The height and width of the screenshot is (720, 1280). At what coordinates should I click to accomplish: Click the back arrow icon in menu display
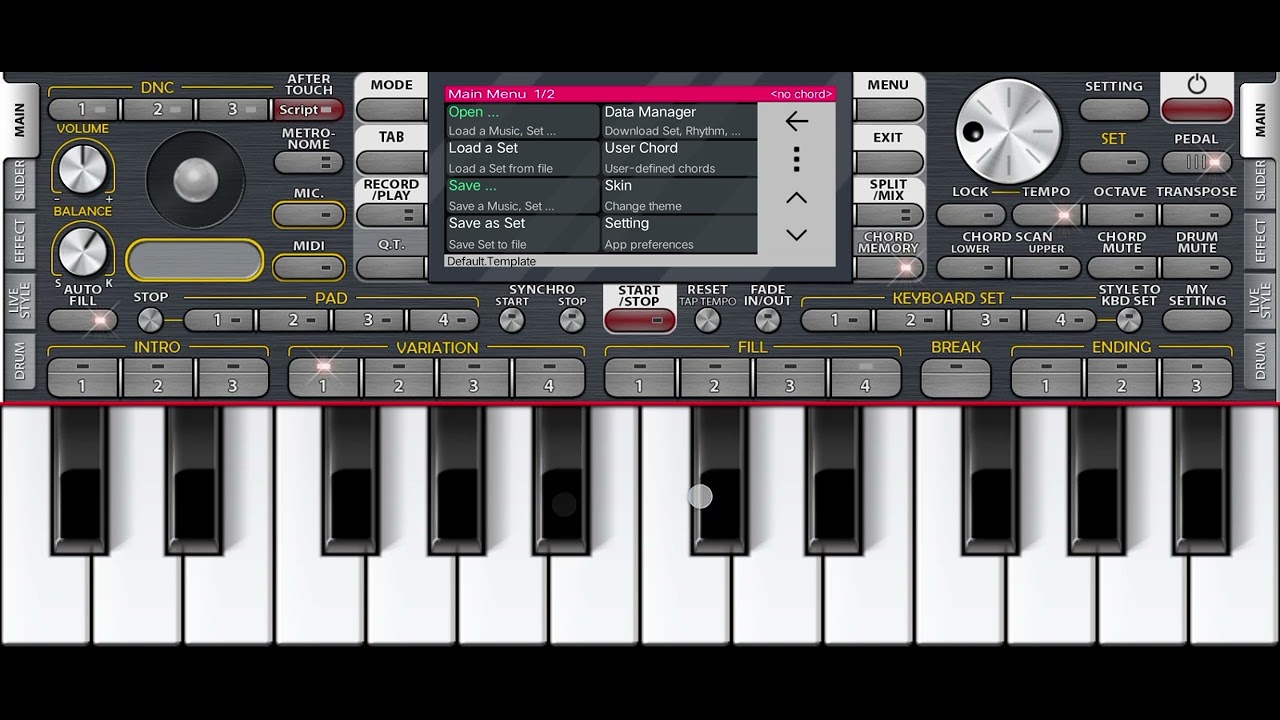797,122
